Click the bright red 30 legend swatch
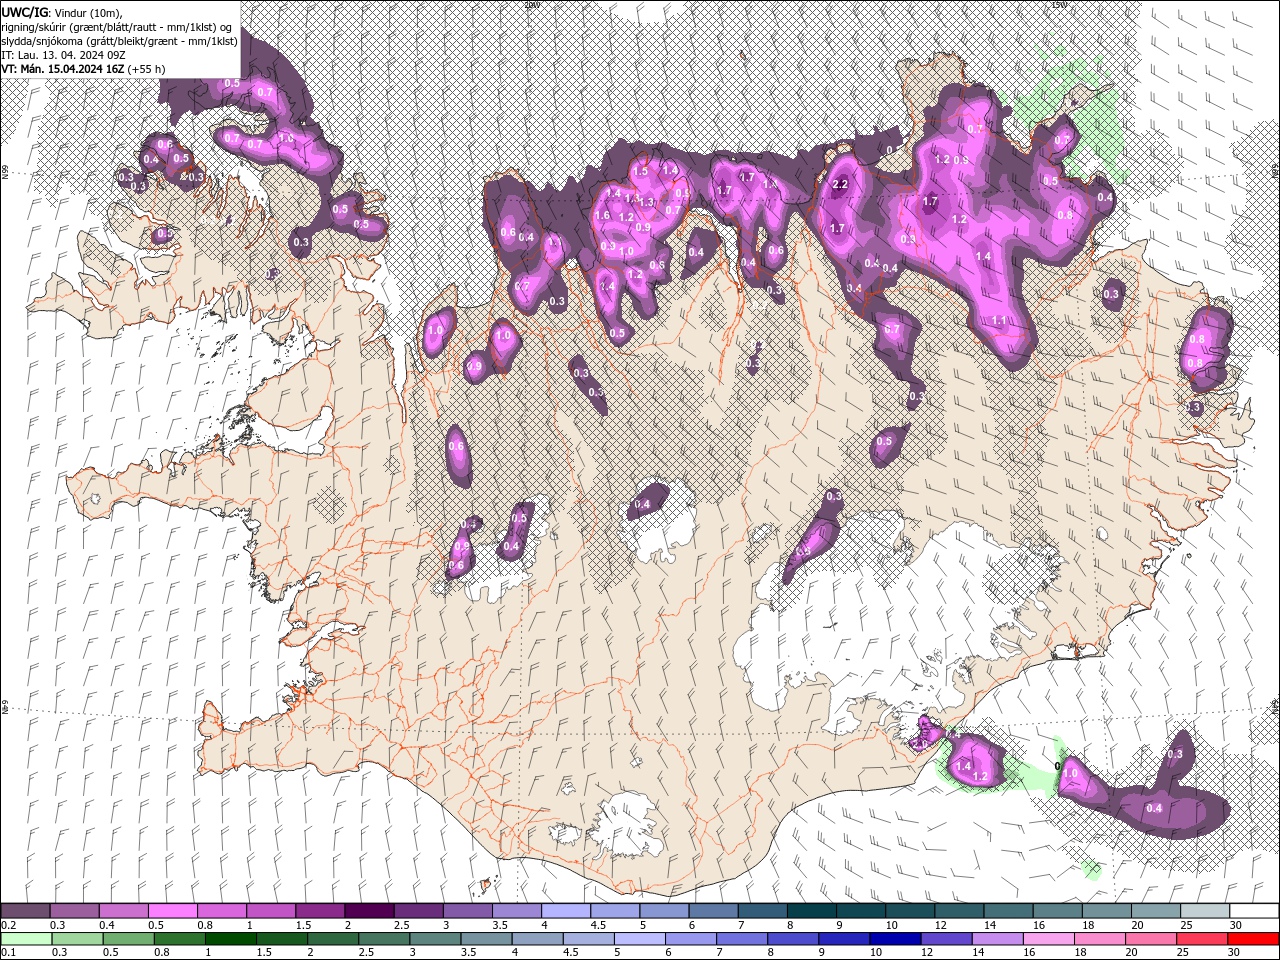 point(1253,940)
